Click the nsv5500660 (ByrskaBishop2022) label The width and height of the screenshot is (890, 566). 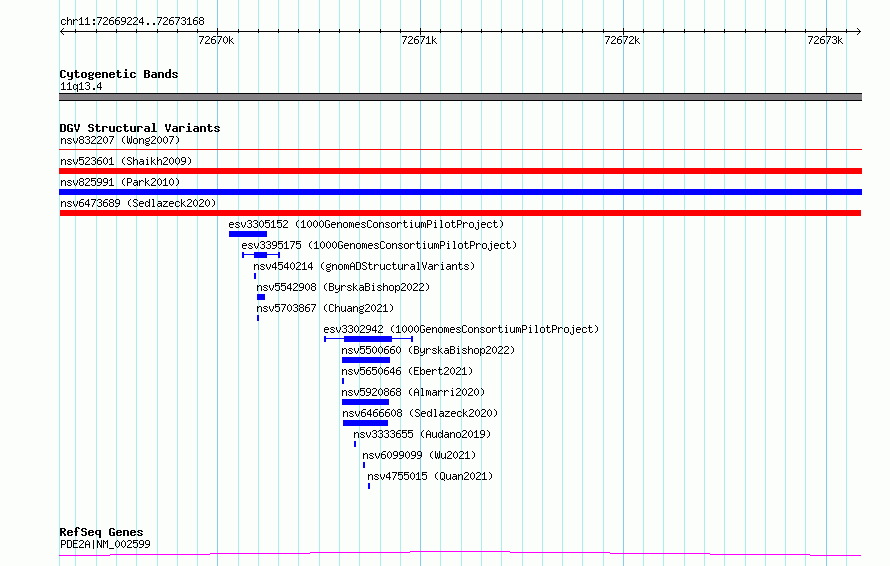pos(428,350)
